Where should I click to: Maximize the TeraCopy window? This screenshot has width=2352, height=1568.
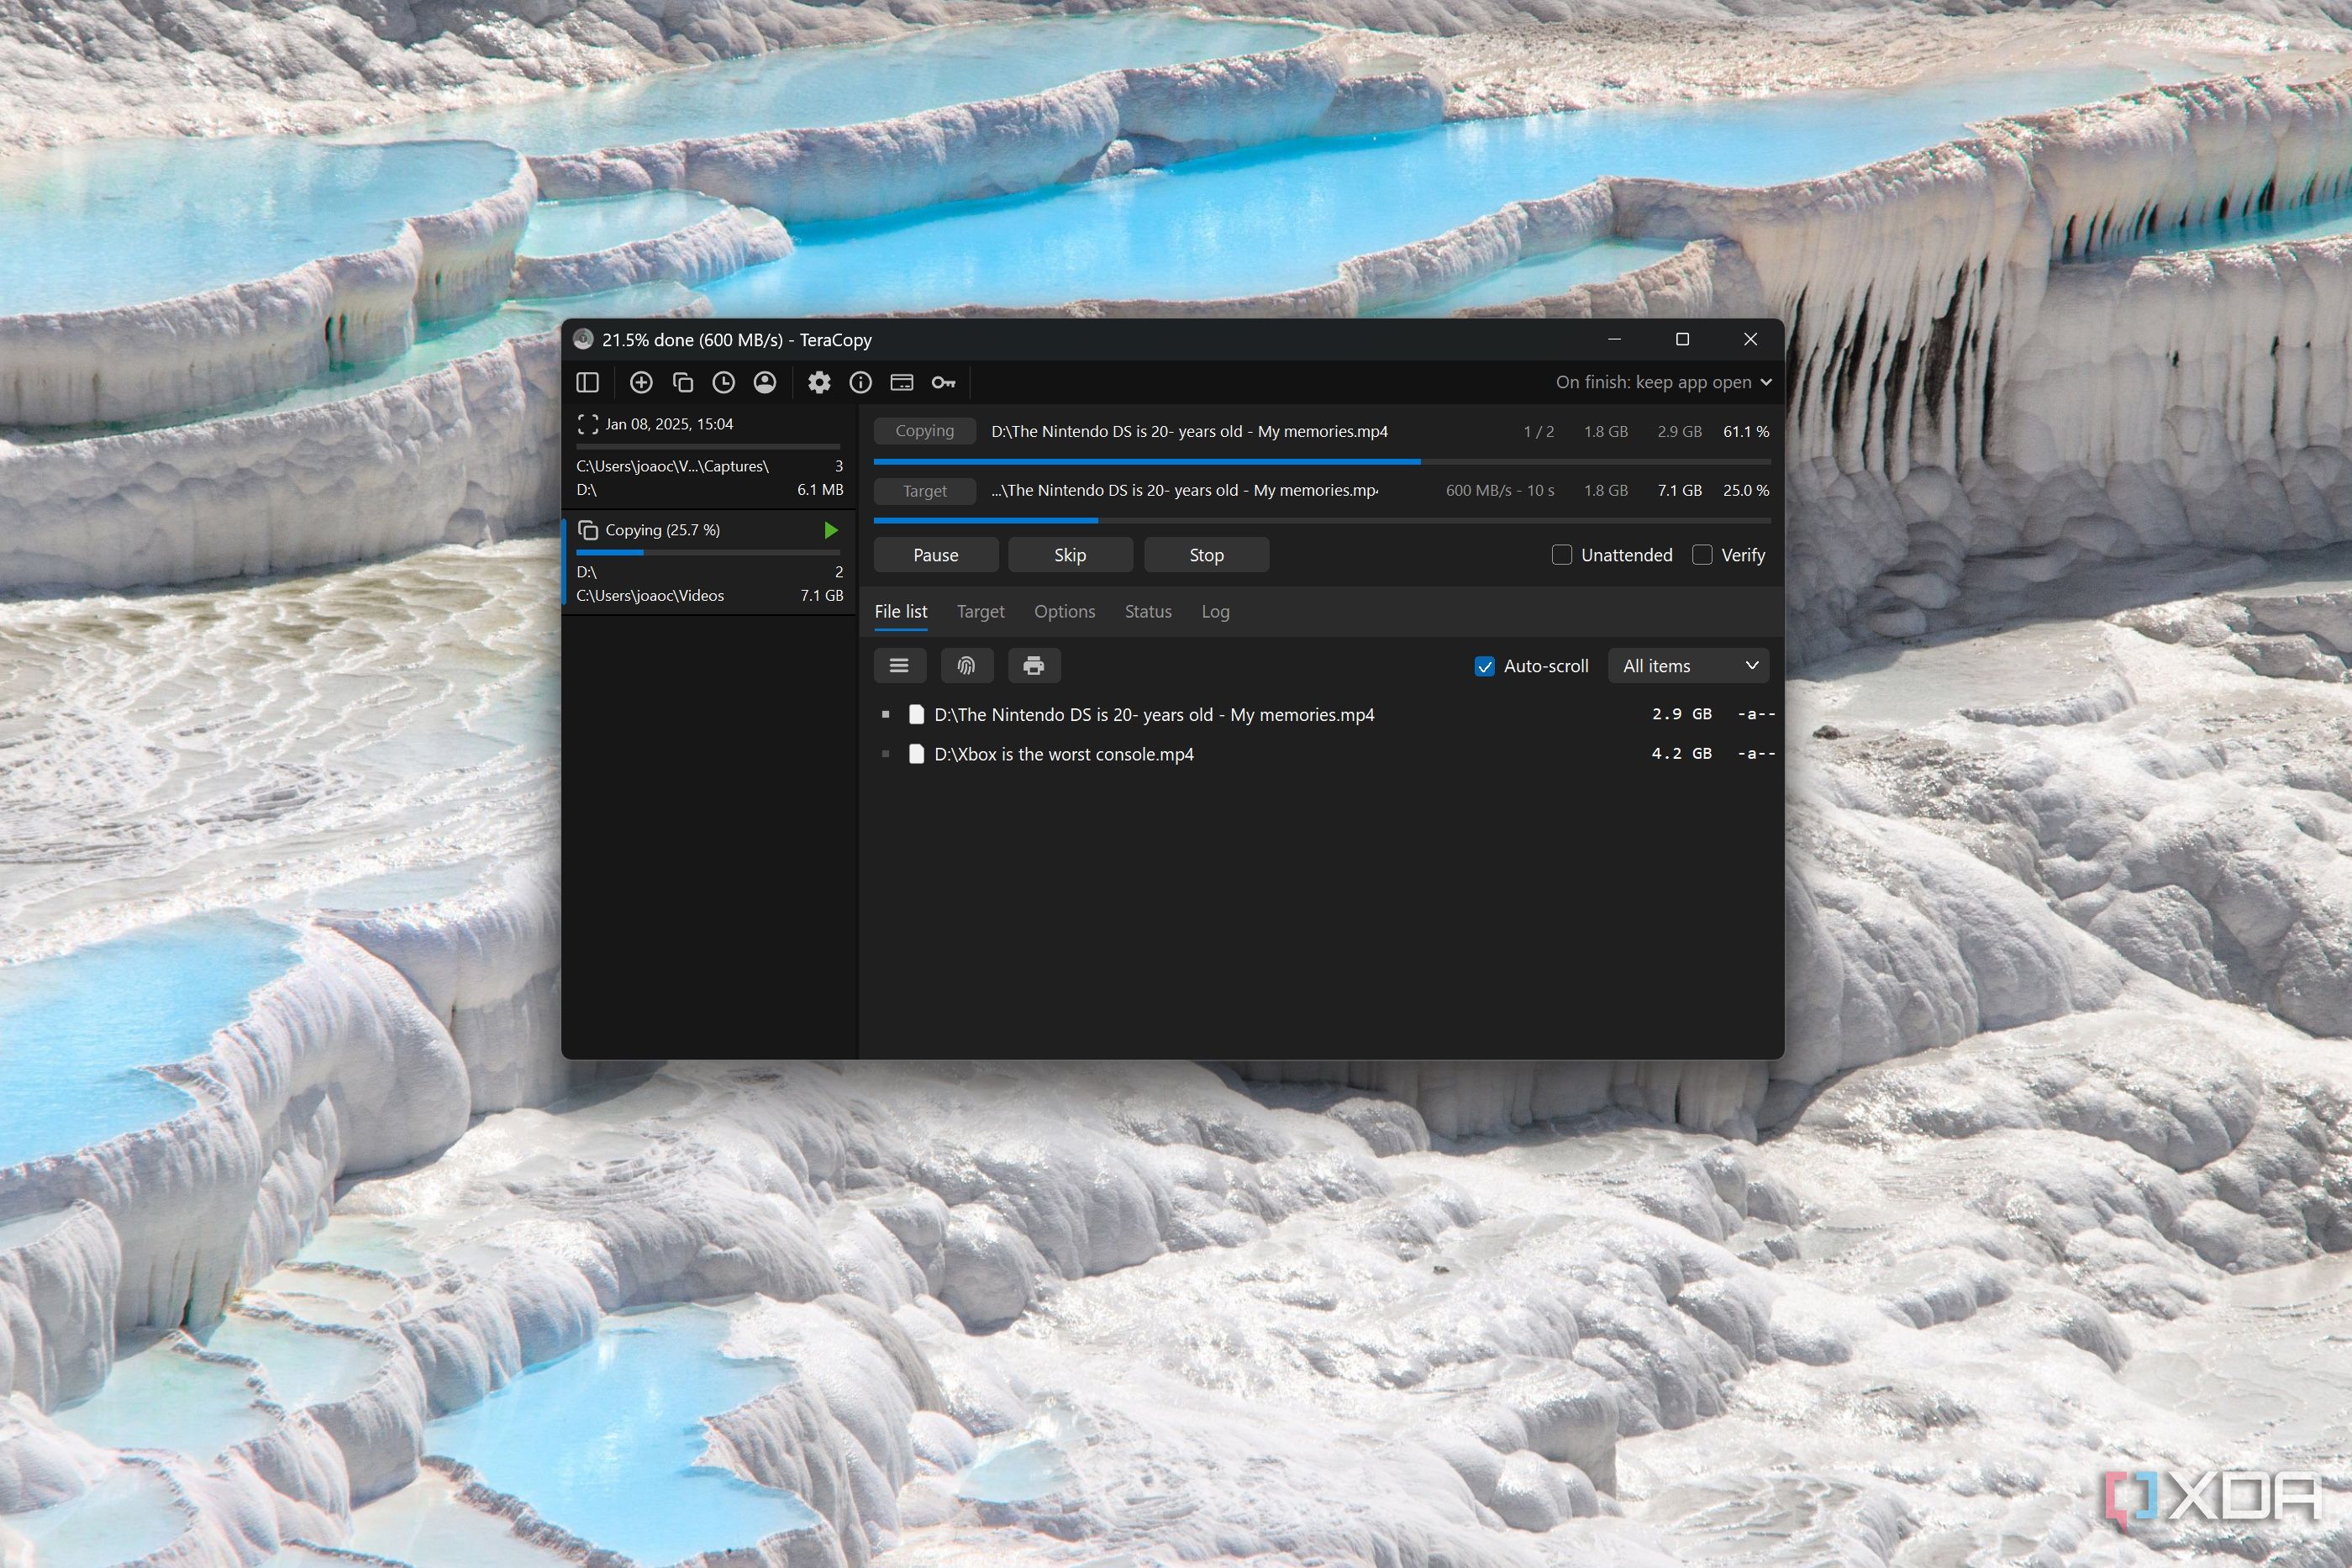pyautogui.click(x=1682, y=339)
